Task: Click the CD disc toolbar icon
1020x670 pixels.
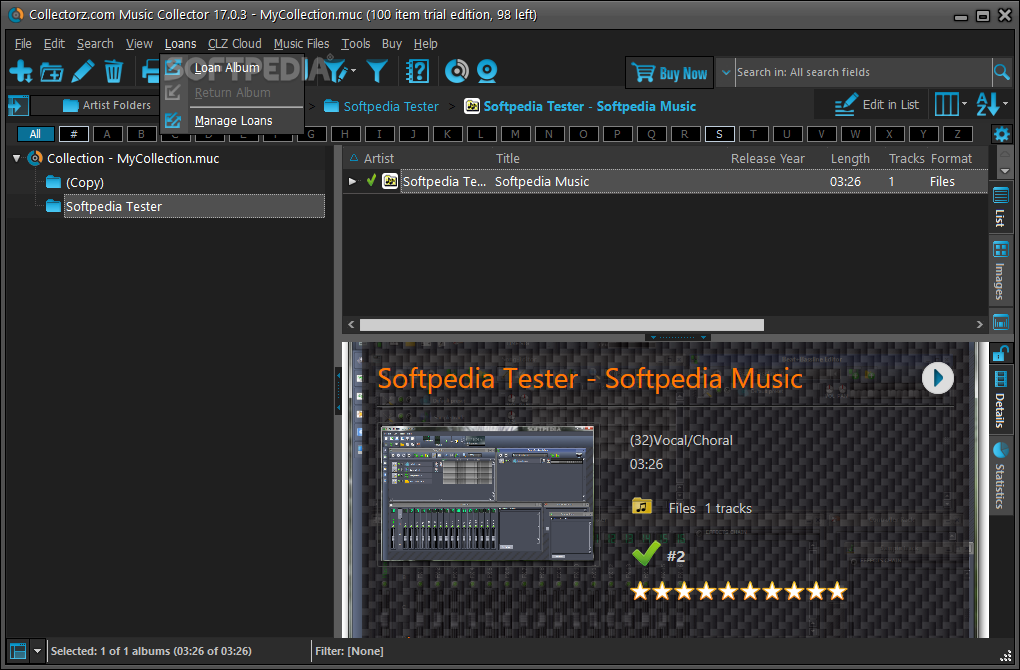Action: (457, 71)
